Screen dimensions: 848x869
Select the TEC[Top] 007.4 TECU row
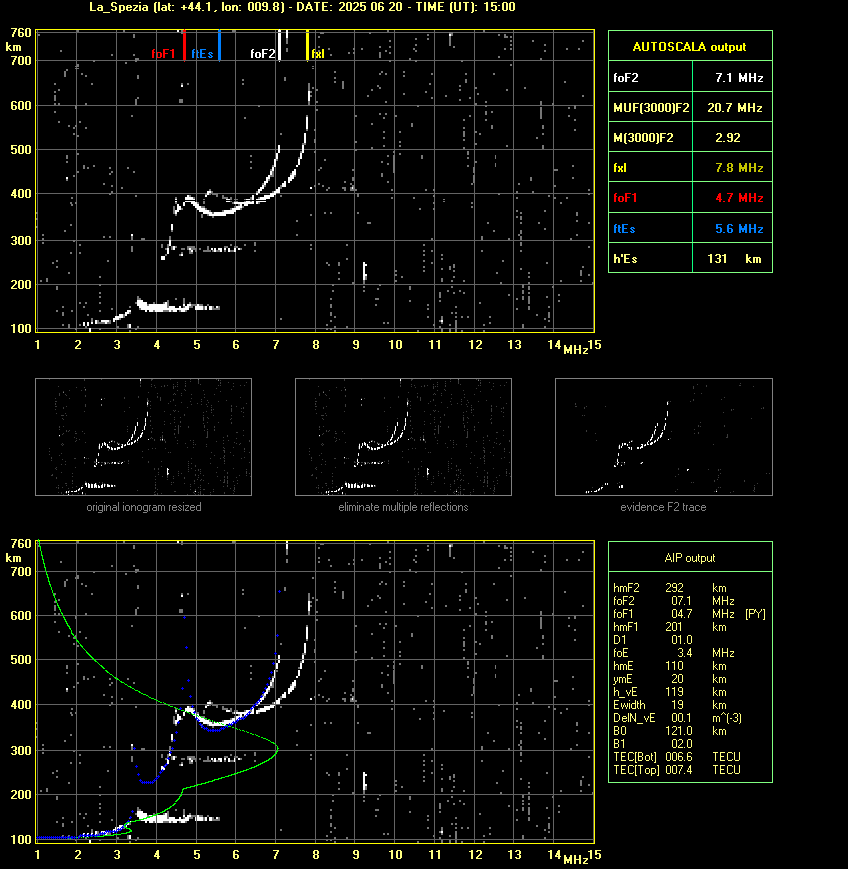coord(677,770)
